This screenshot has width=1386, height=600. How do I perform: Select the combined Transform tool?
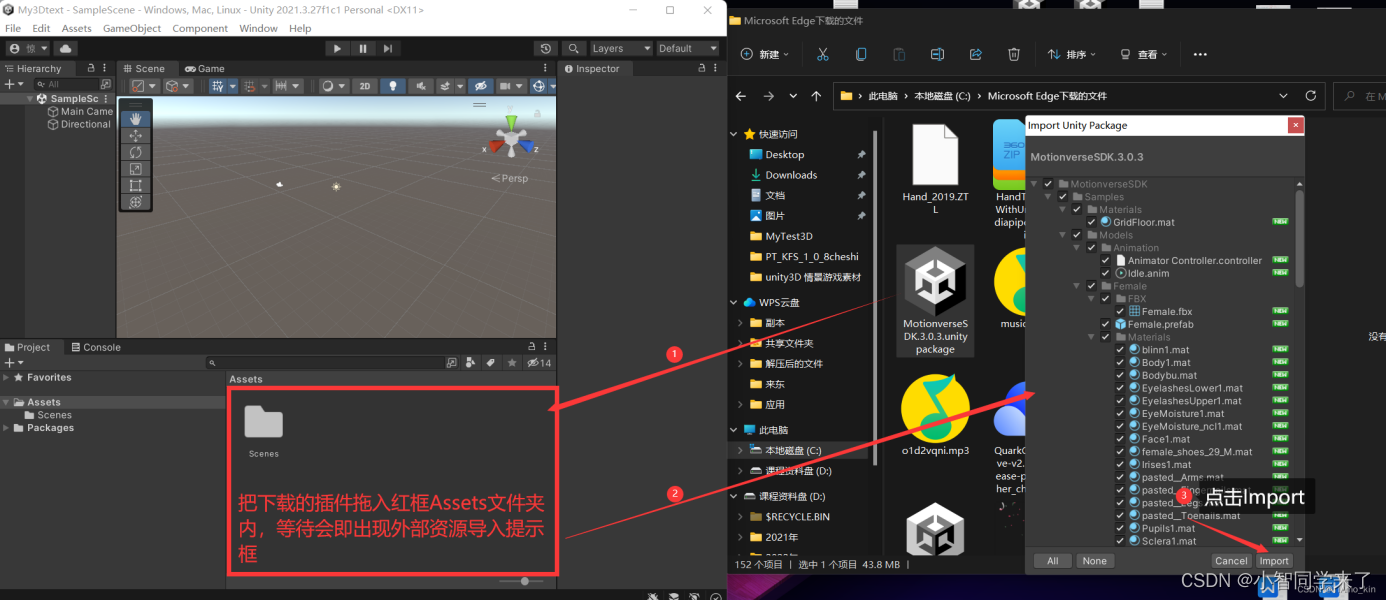click(x=136, y=202)
